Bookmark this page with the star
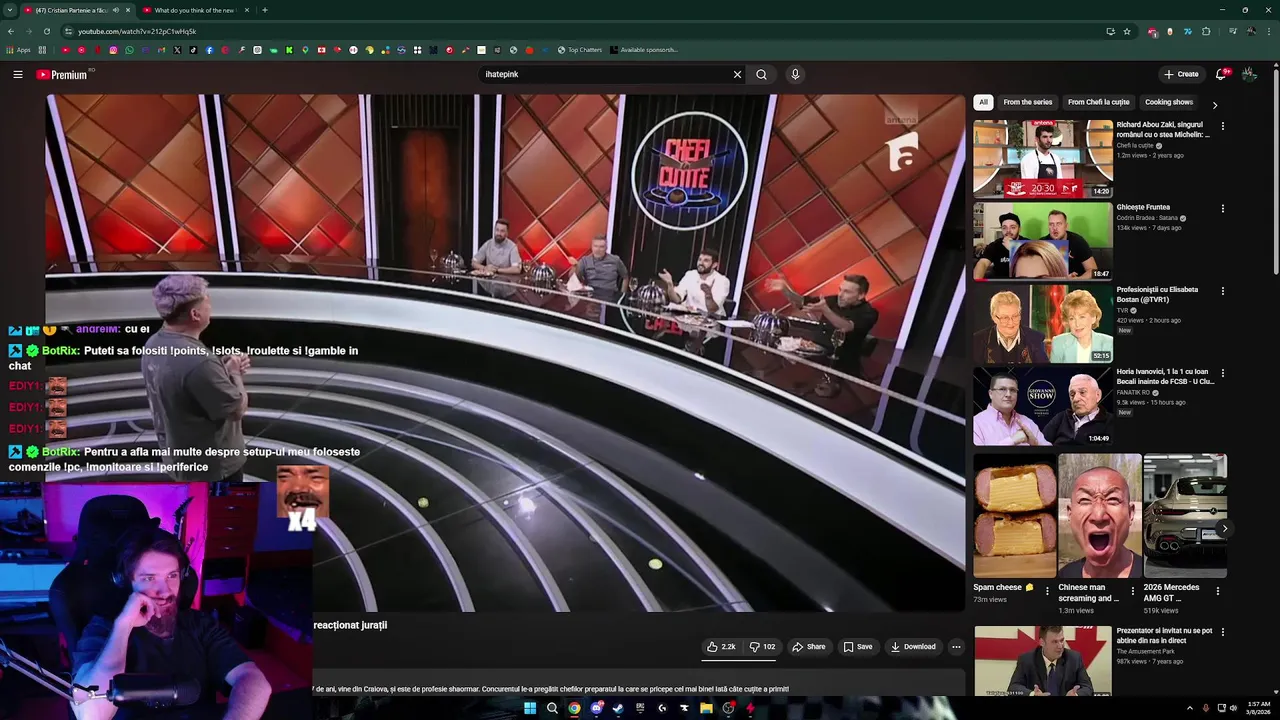The height and width of the screenshot is (720, 1280). point(1127,31)
